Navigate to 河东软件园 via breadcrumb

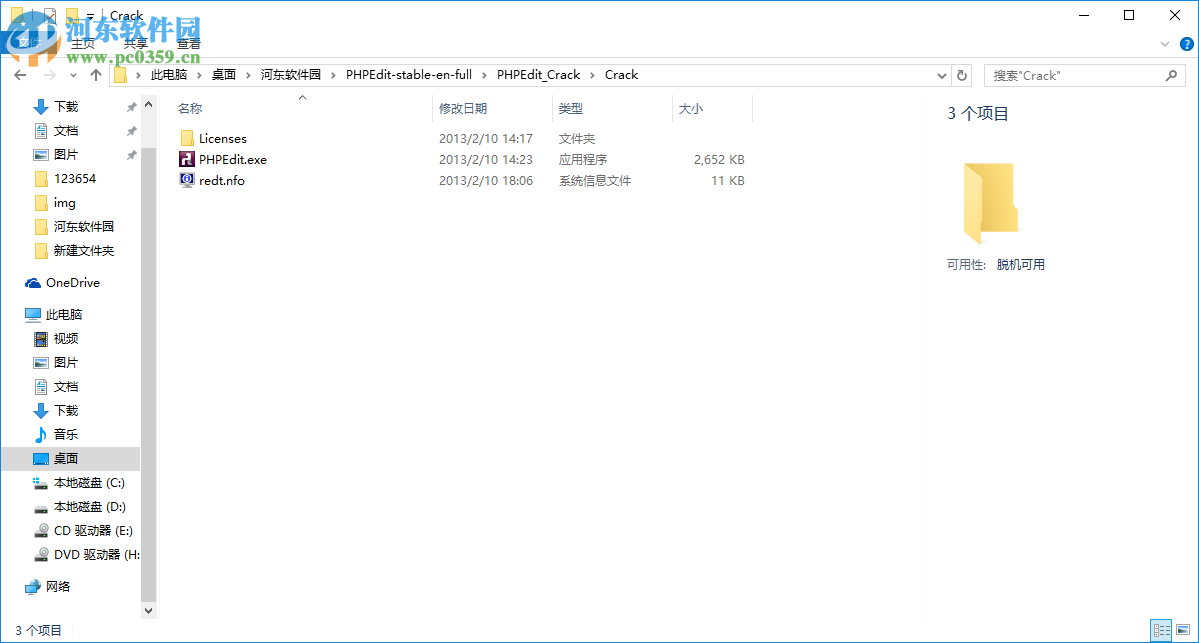(291, 74)
